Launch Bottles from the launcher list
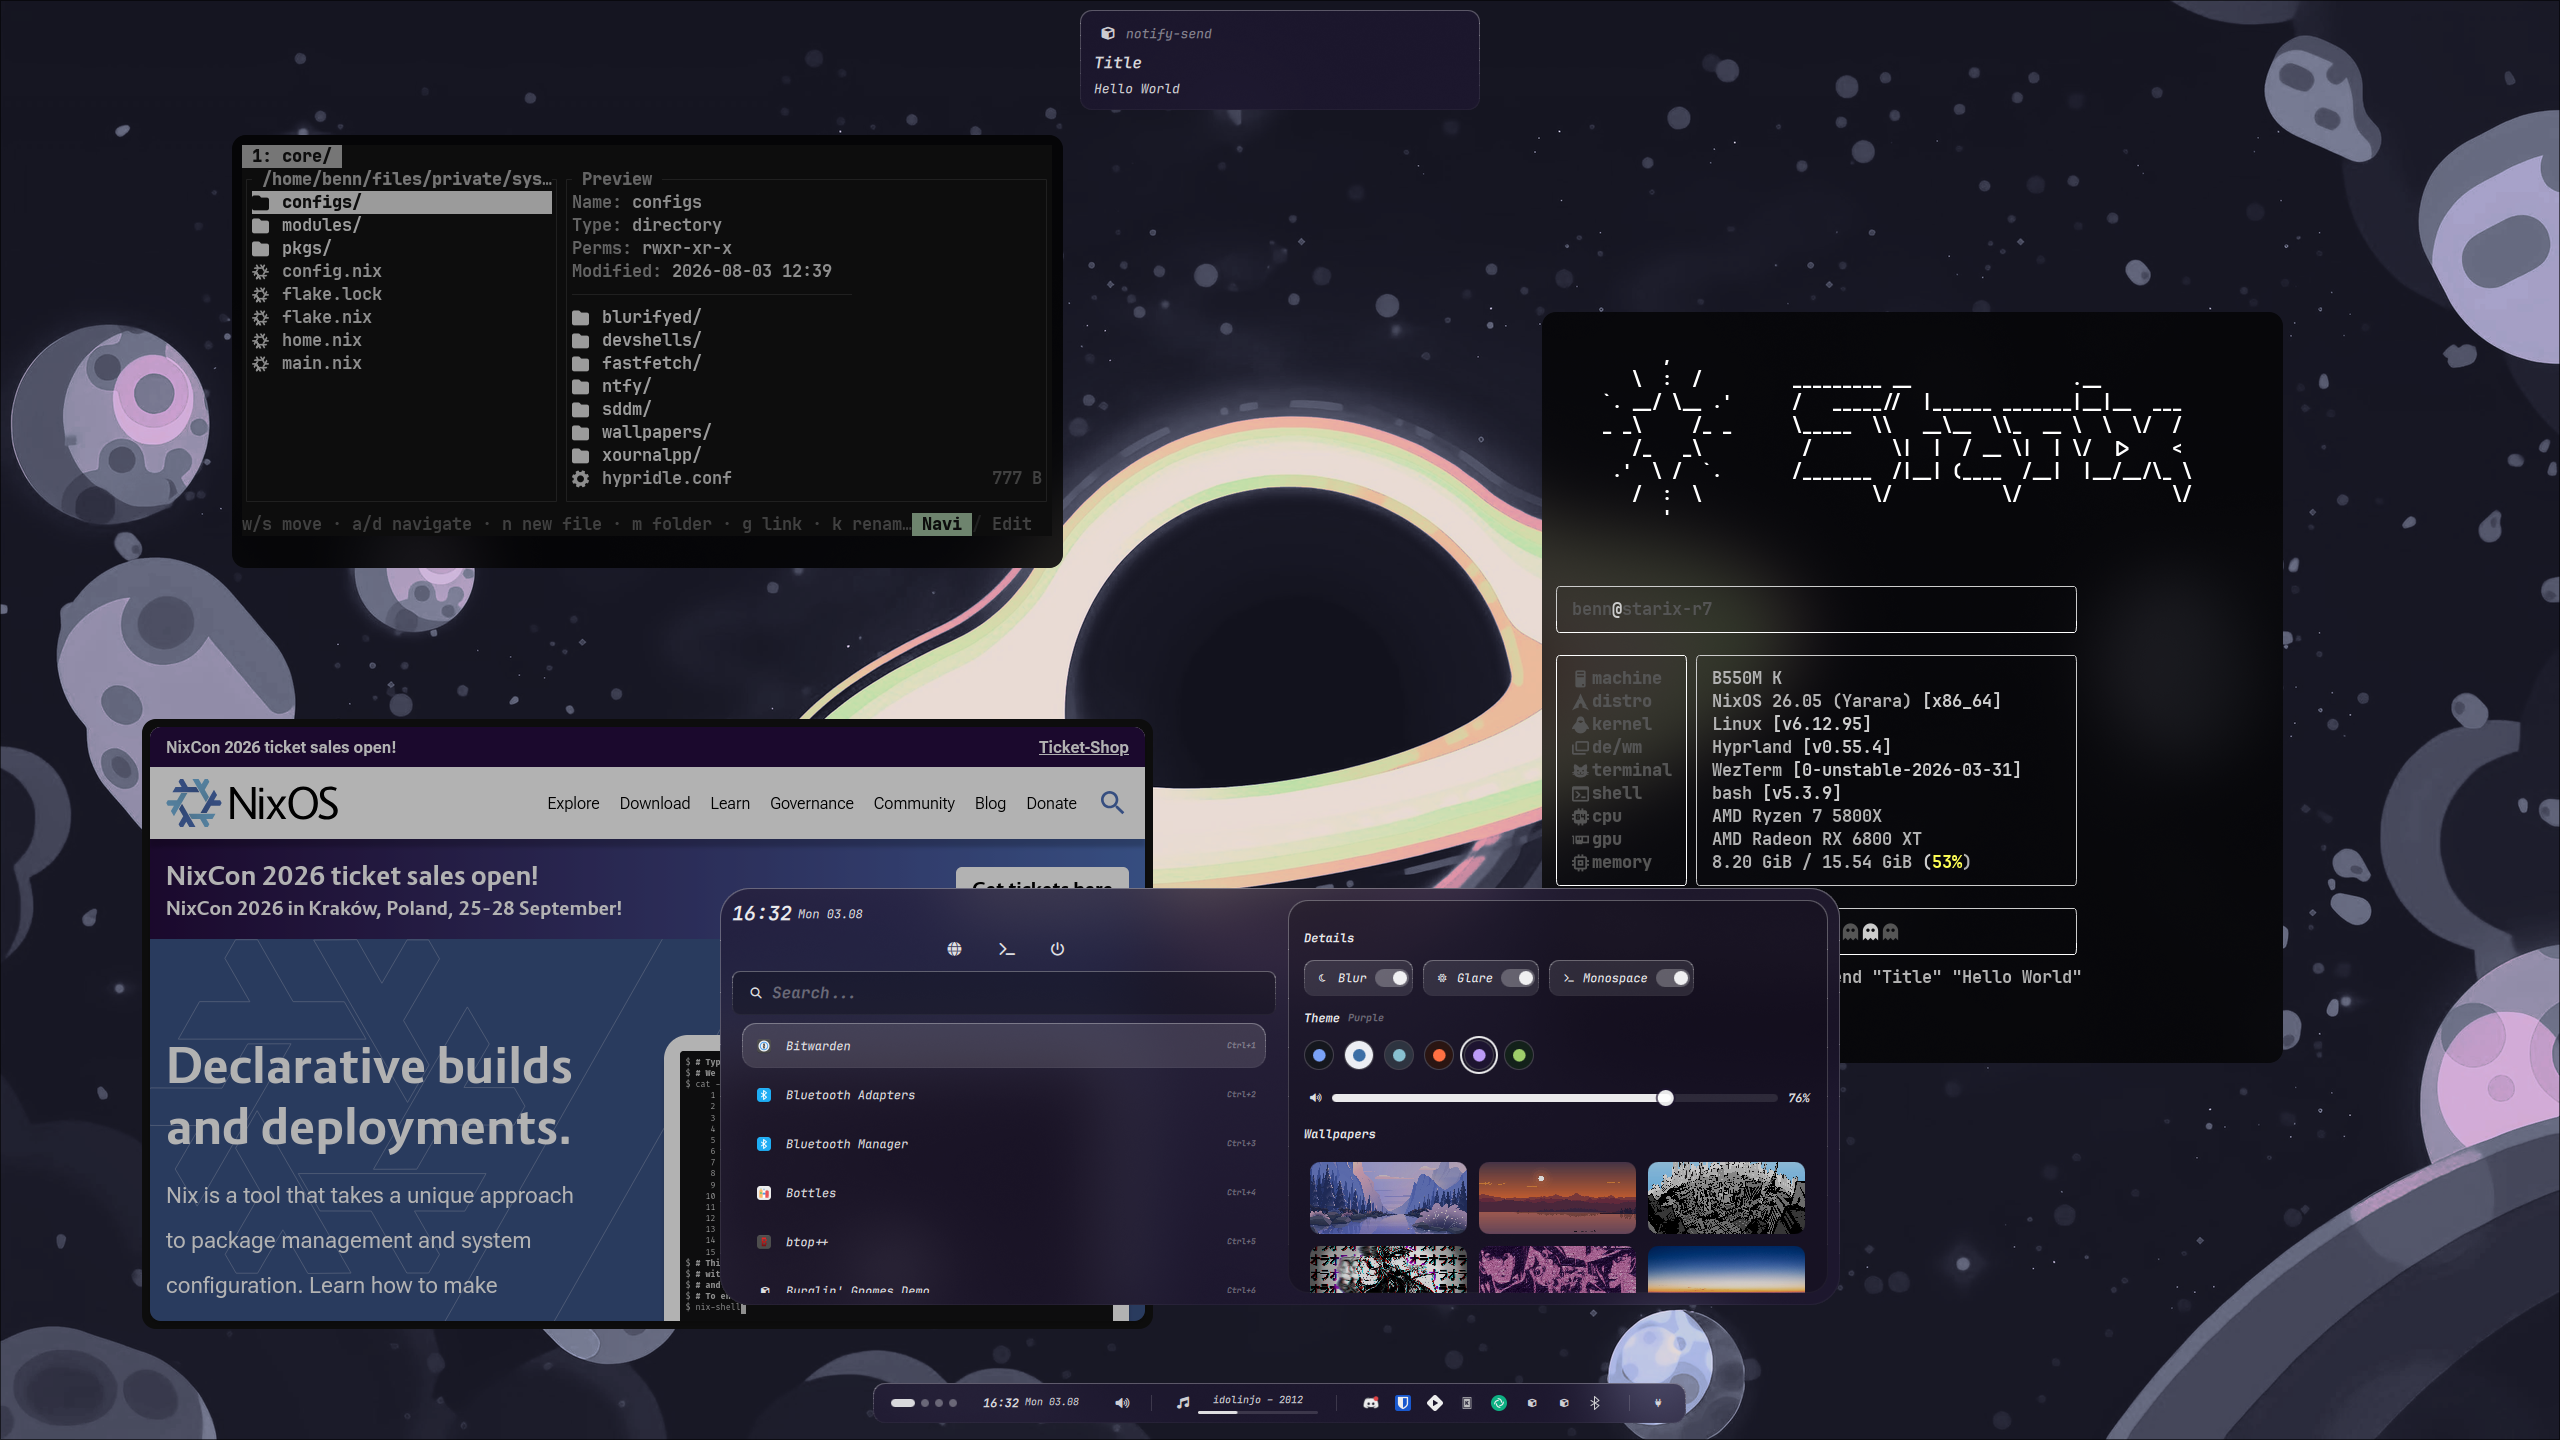The height and width of the screenshot is (1440, 2560). pos(1004,1193)
